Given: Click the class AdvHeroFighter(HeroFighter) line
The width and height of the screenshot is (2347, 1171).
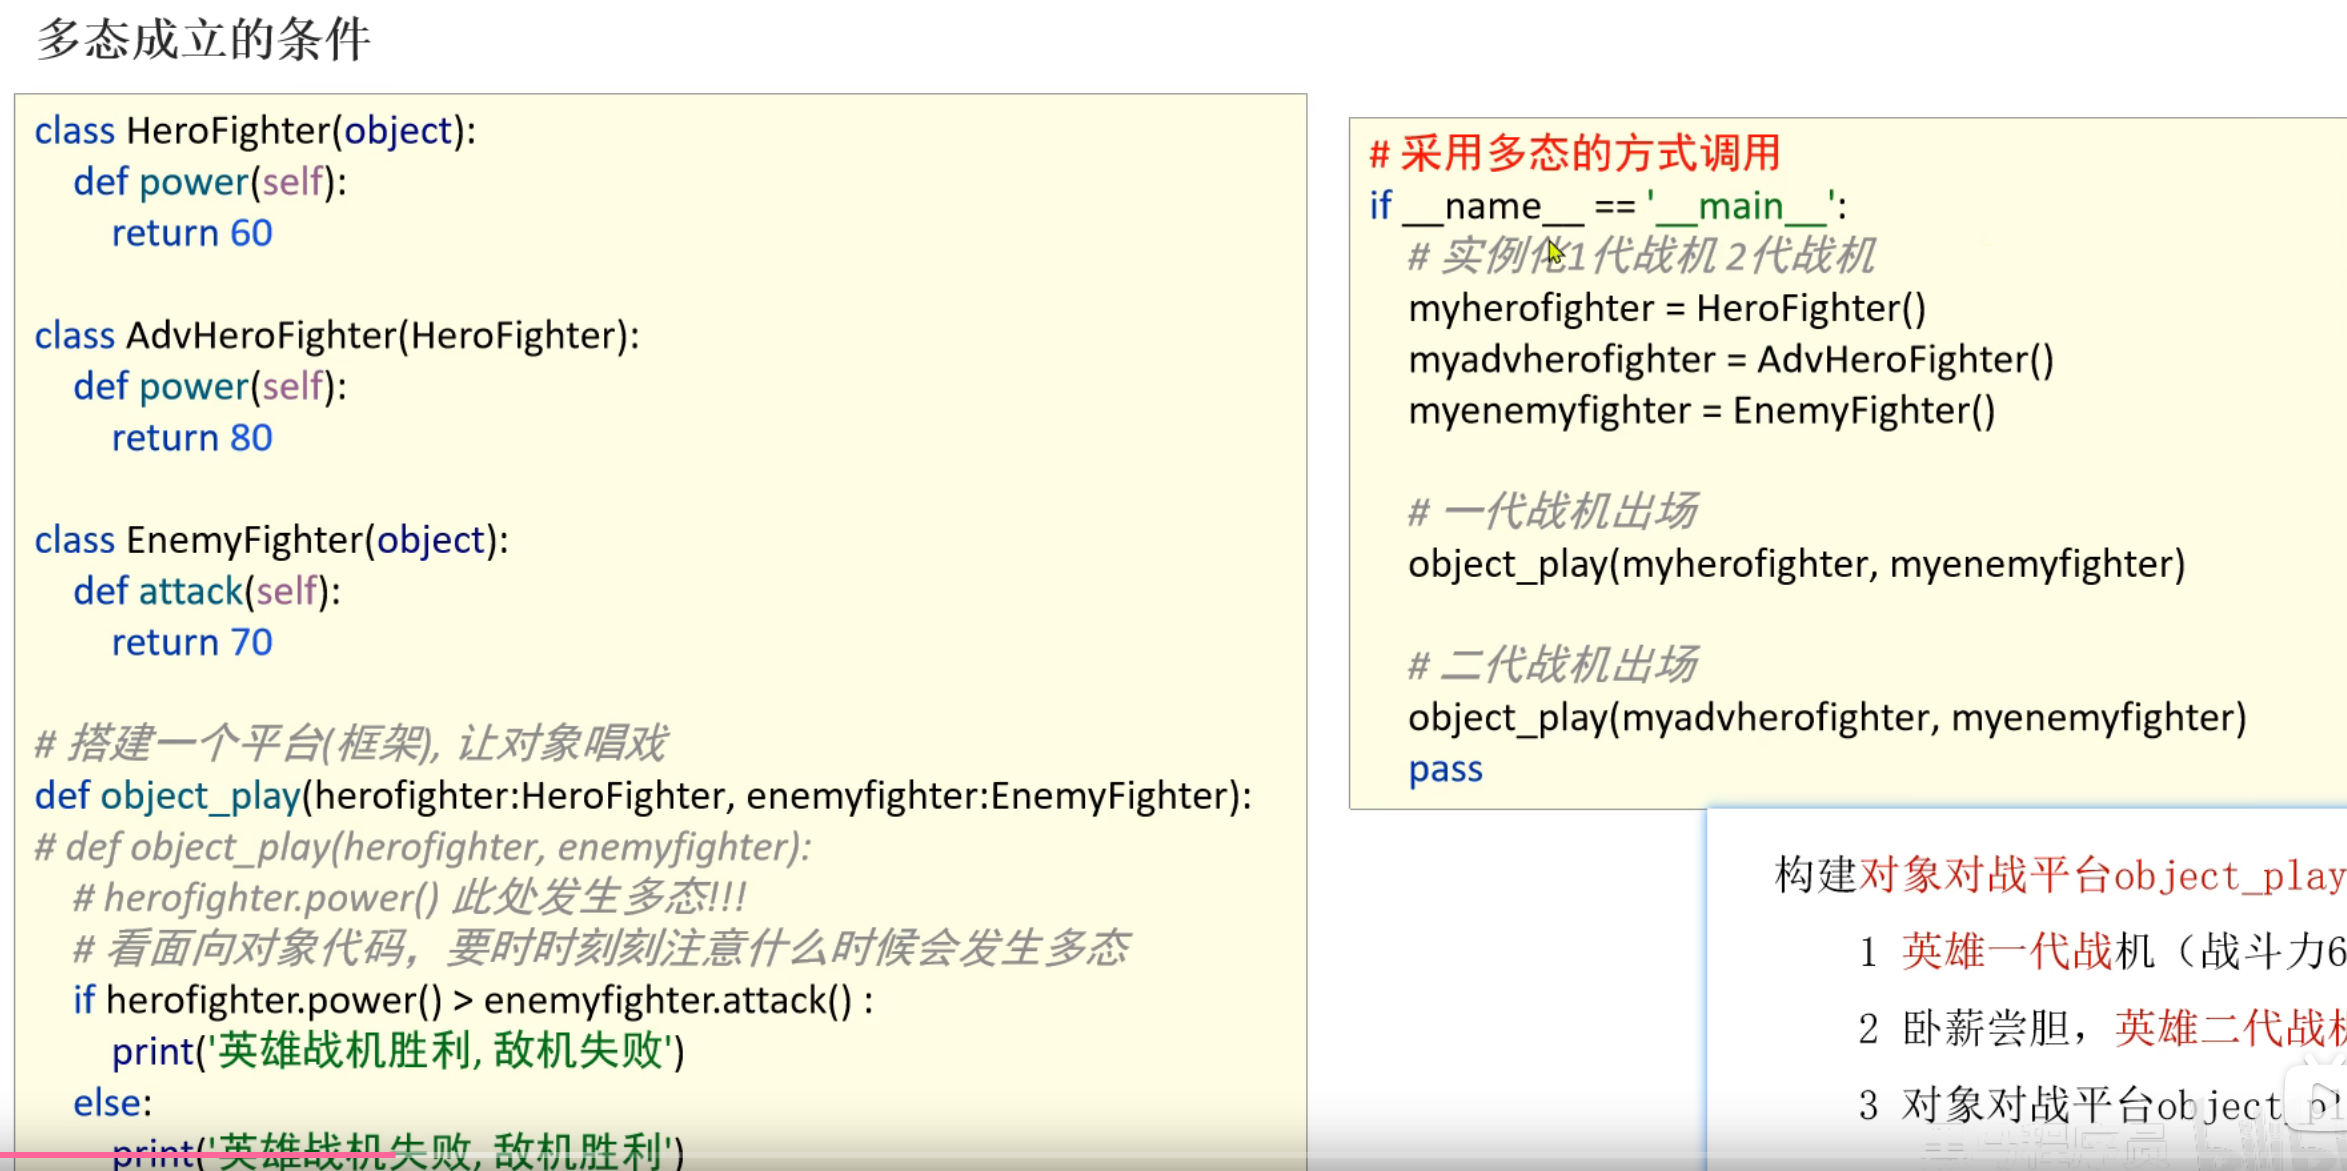Looking at the screenshot, I should tap(337, 336).
